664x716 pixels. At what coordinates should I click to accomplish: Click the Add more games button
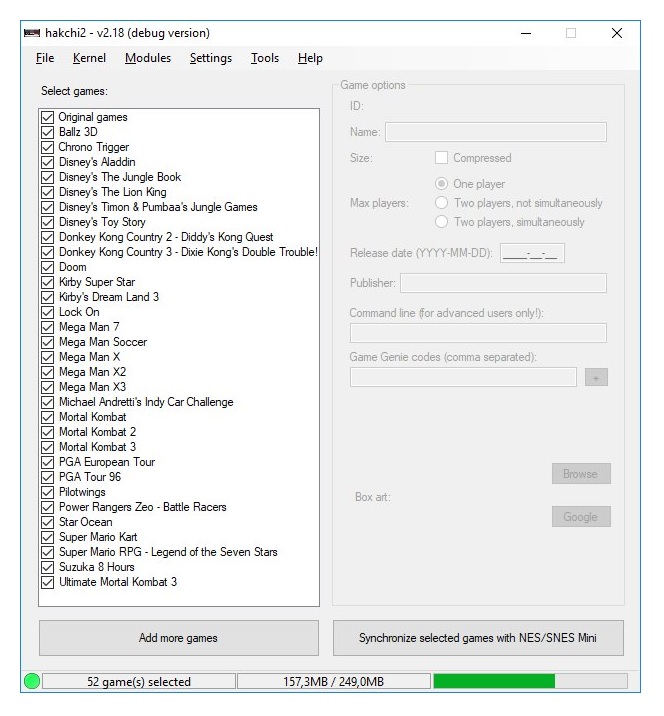point(179,637)
